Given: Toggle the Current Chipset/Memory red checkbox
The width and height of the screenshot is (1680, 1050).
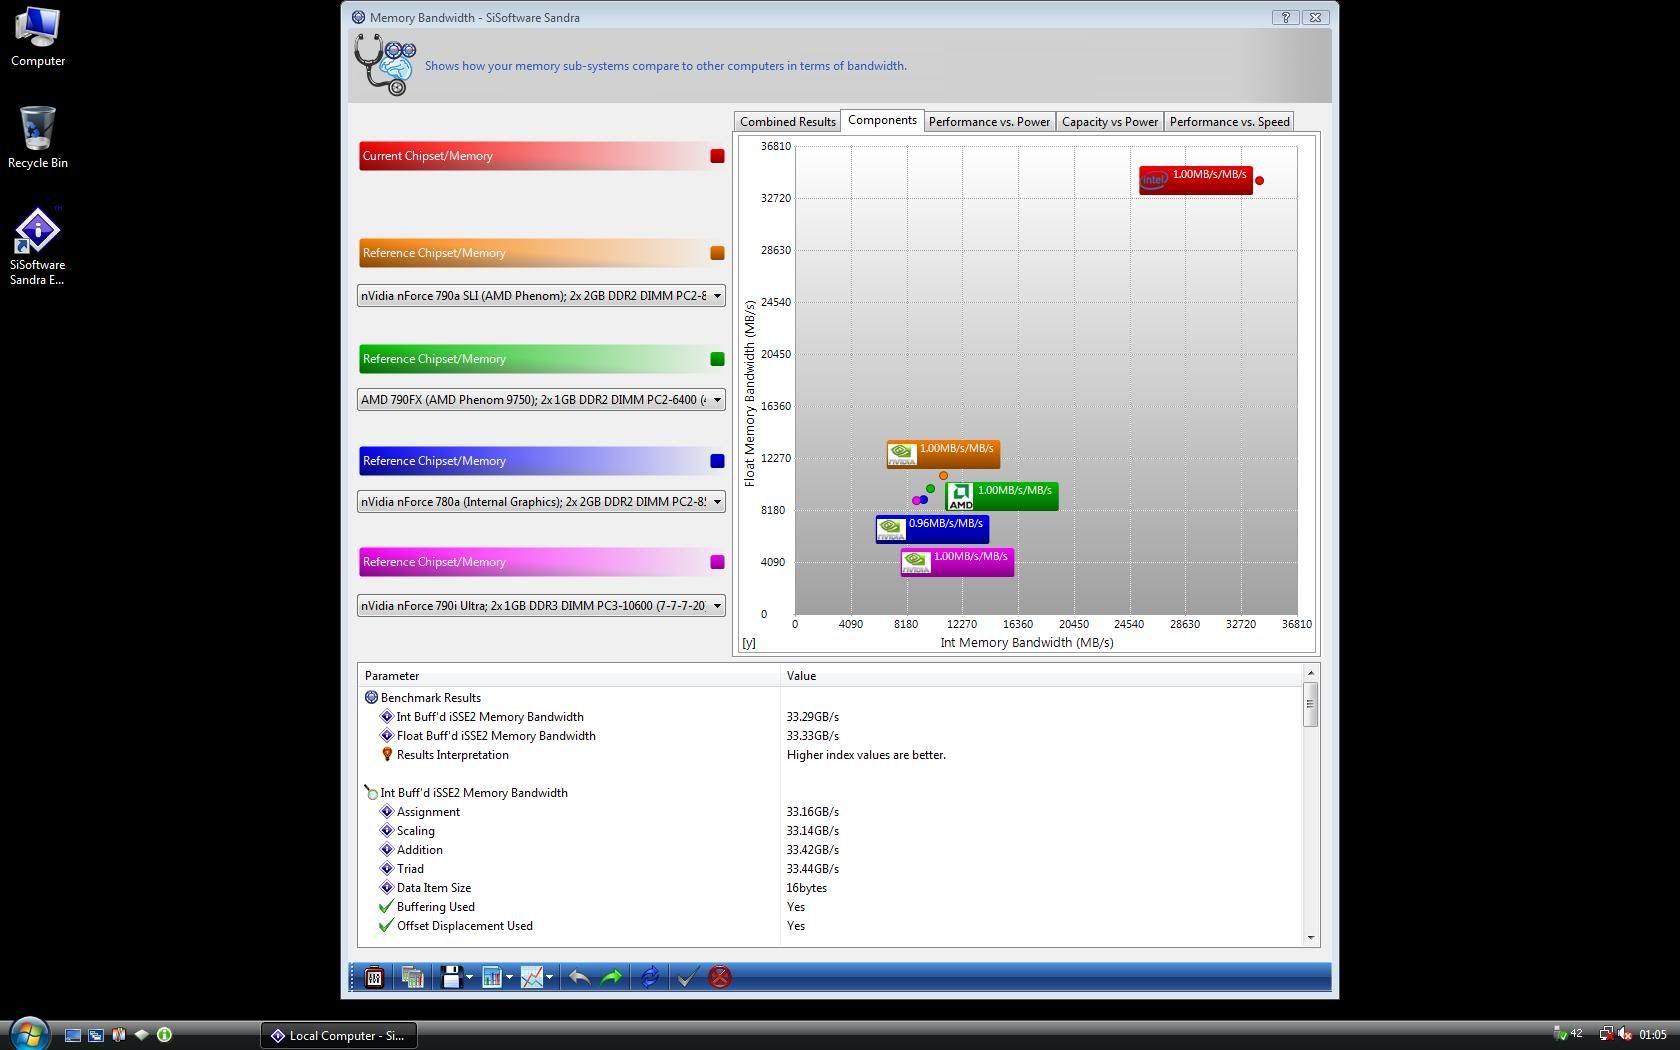Looking at the screenshot, I should (x=717, y=156).
